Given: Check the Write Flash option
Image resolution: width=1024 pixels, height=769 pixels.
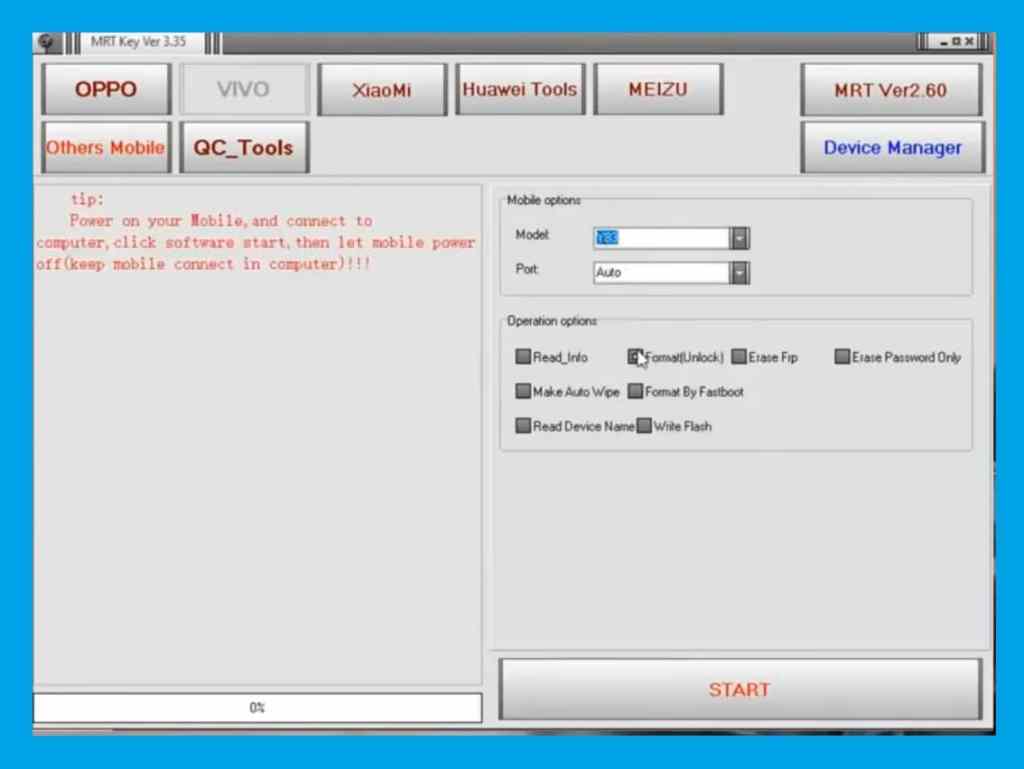Looking at the screenshot, I should 644,426.
